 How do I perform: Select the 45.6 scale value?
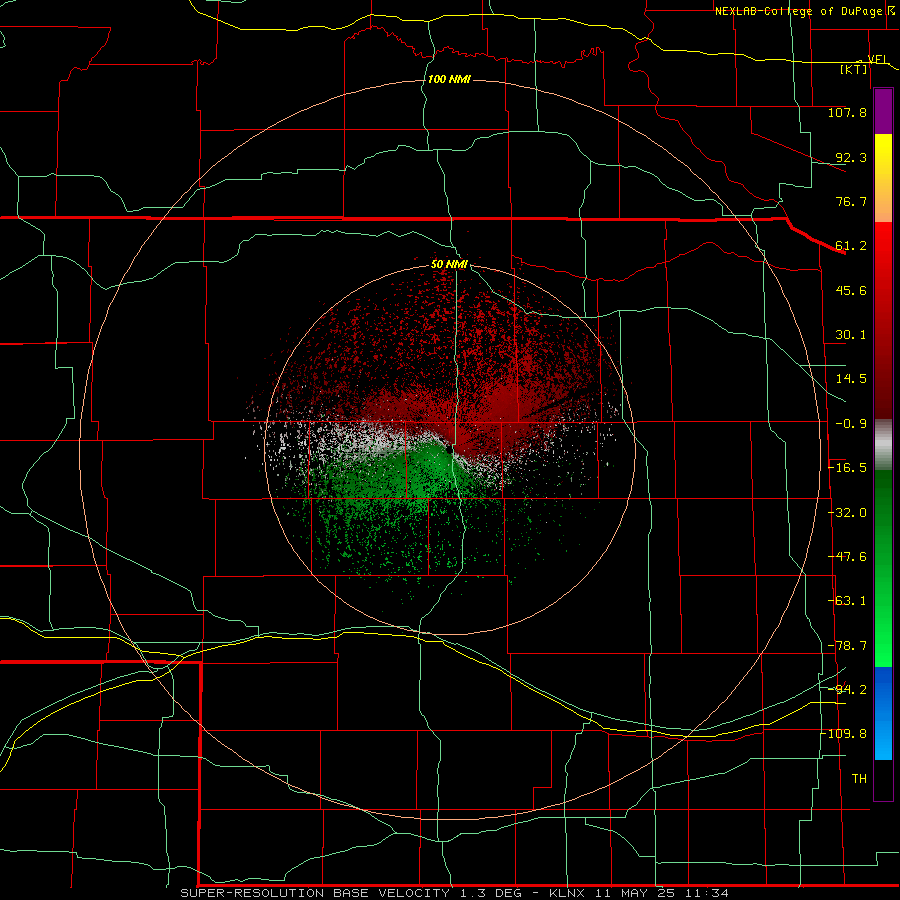pos(851,290)
